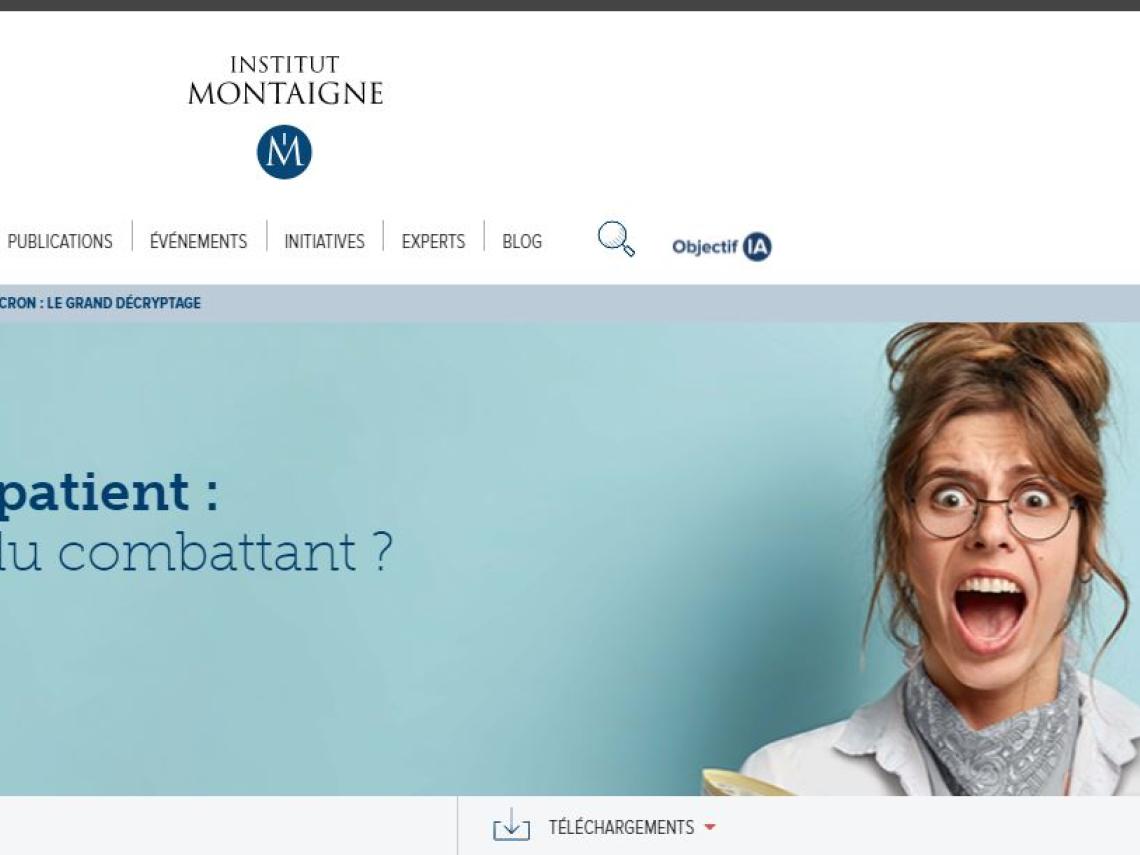Open the Événements menu item
This screenshot has height=855, width=1140.
click(x=198, y=241)
